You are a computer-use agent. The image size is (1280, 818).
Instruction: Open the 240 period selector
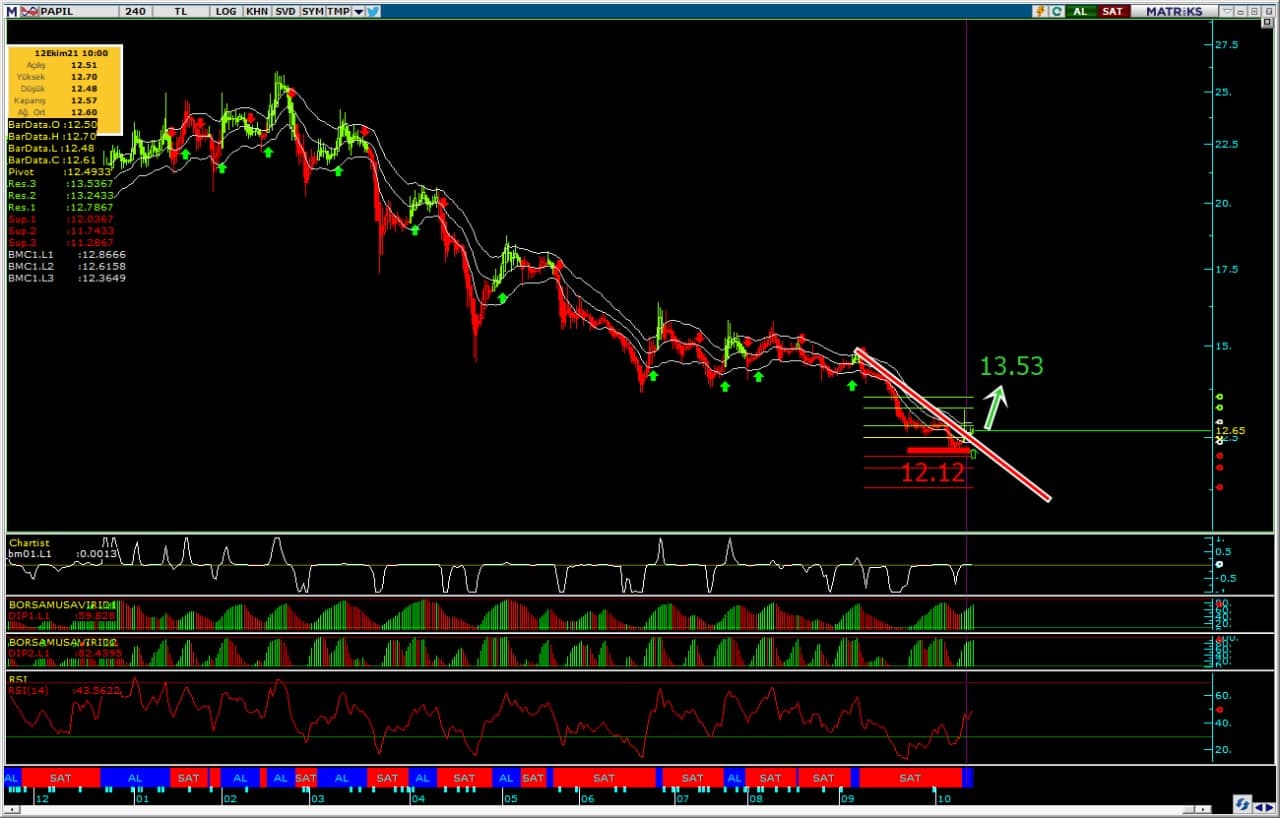click(x=136, y=11)
